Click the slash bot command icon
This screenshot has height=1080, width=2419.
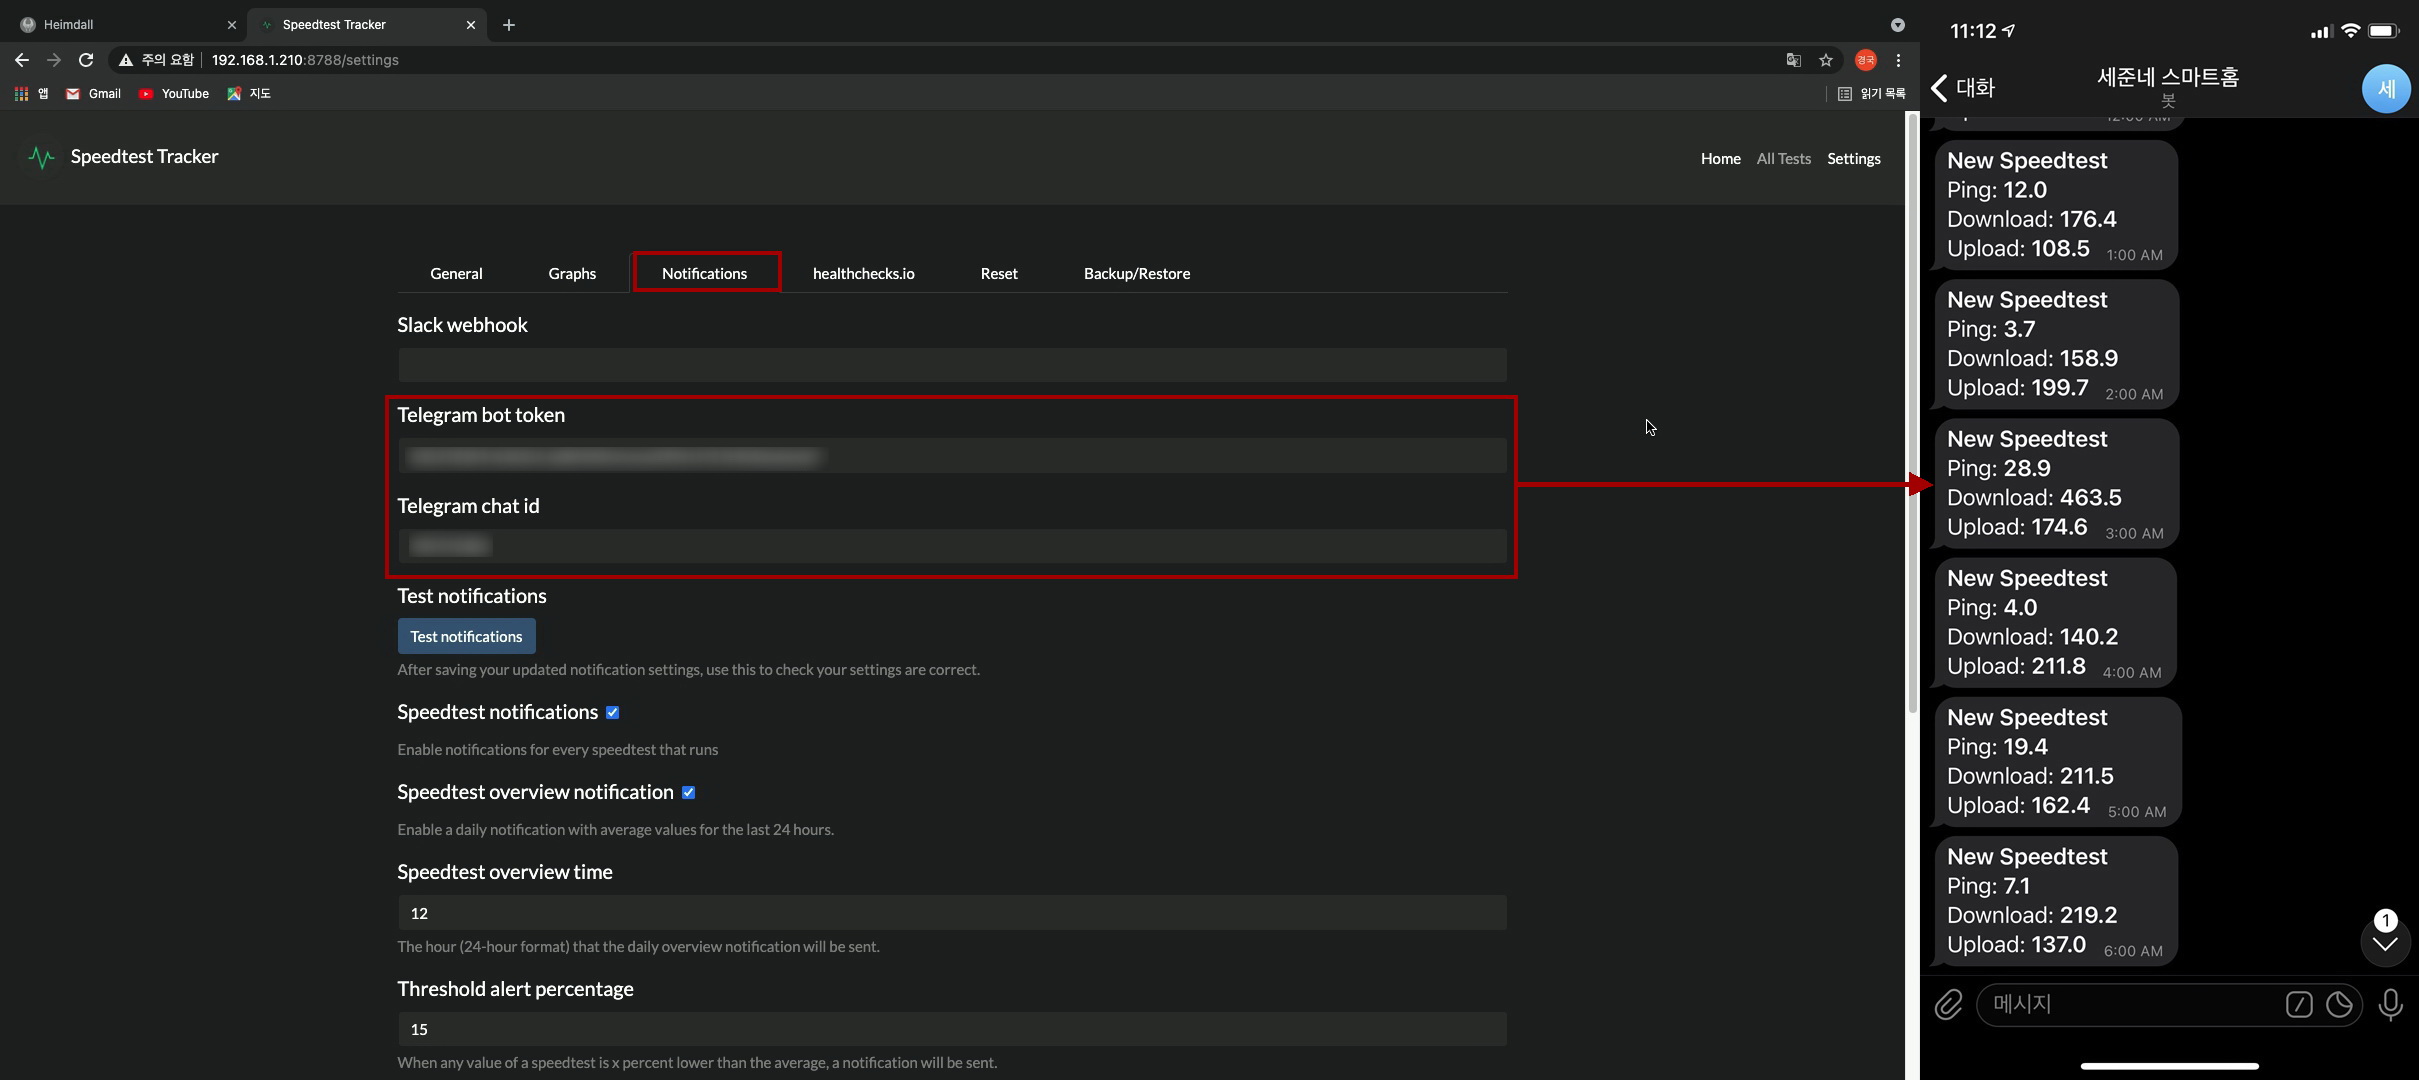2298,1004
